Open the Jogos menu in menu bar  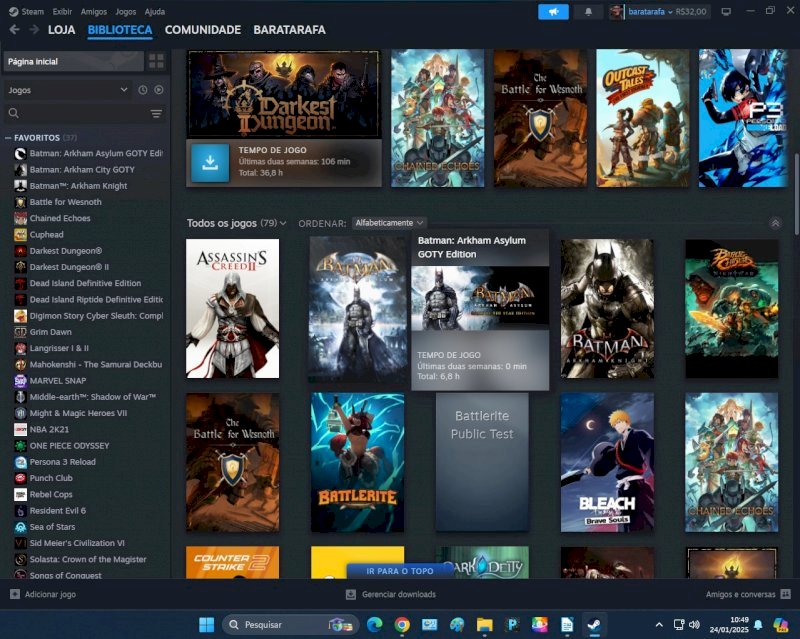pyautogui.click(x=126, y=11)
